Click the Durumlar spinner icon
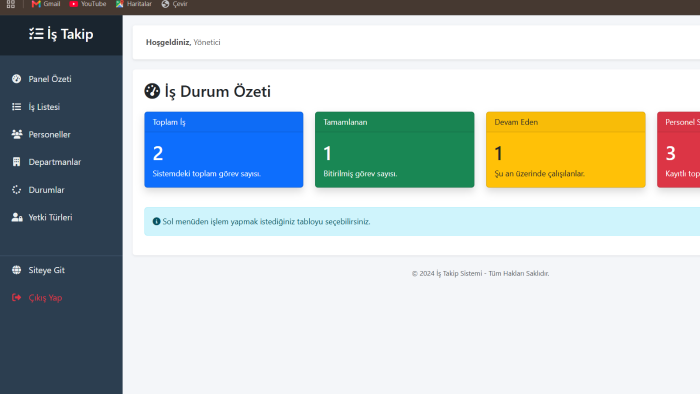The image size is (700, 394). click(x=17, y=190)
